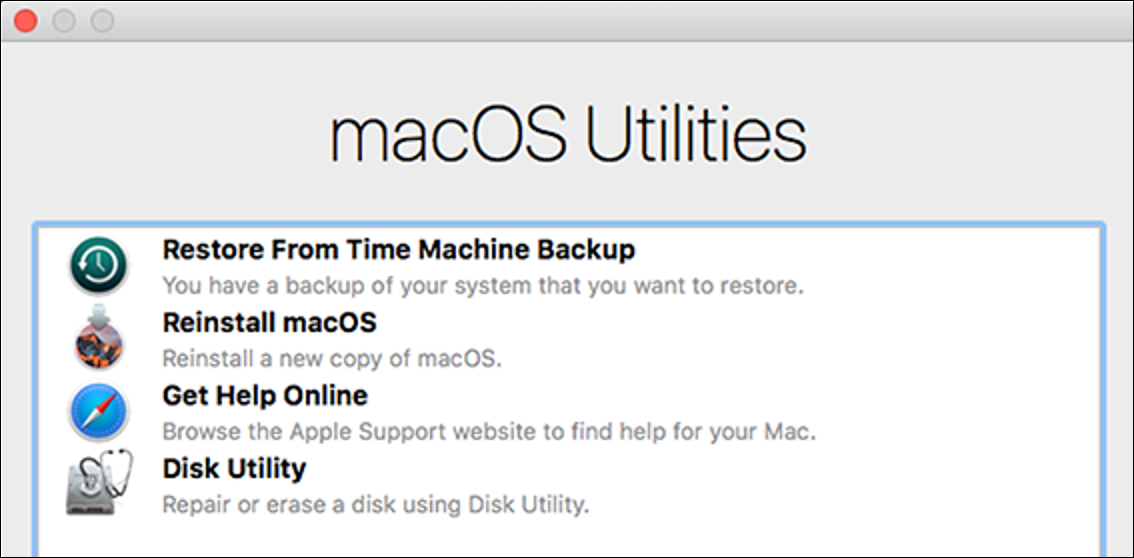Close the macOS Utilities window
Viewport: 1134px width, 558px height.
pos(25,21)
